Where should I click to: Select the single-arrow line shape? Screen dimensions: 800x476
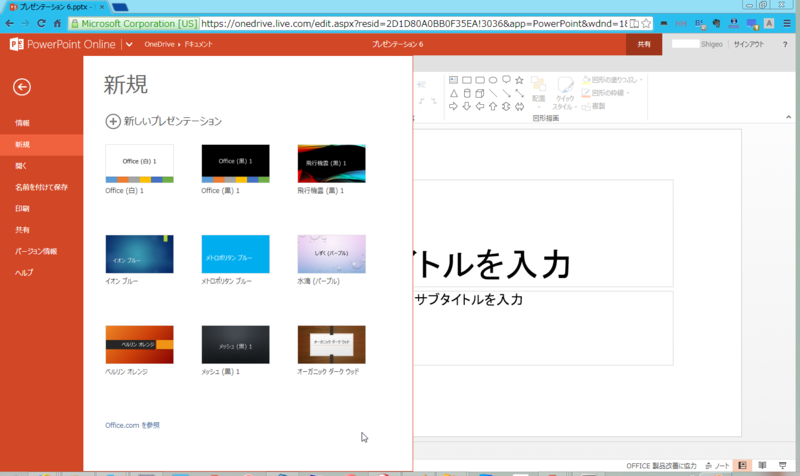[506, 93]
